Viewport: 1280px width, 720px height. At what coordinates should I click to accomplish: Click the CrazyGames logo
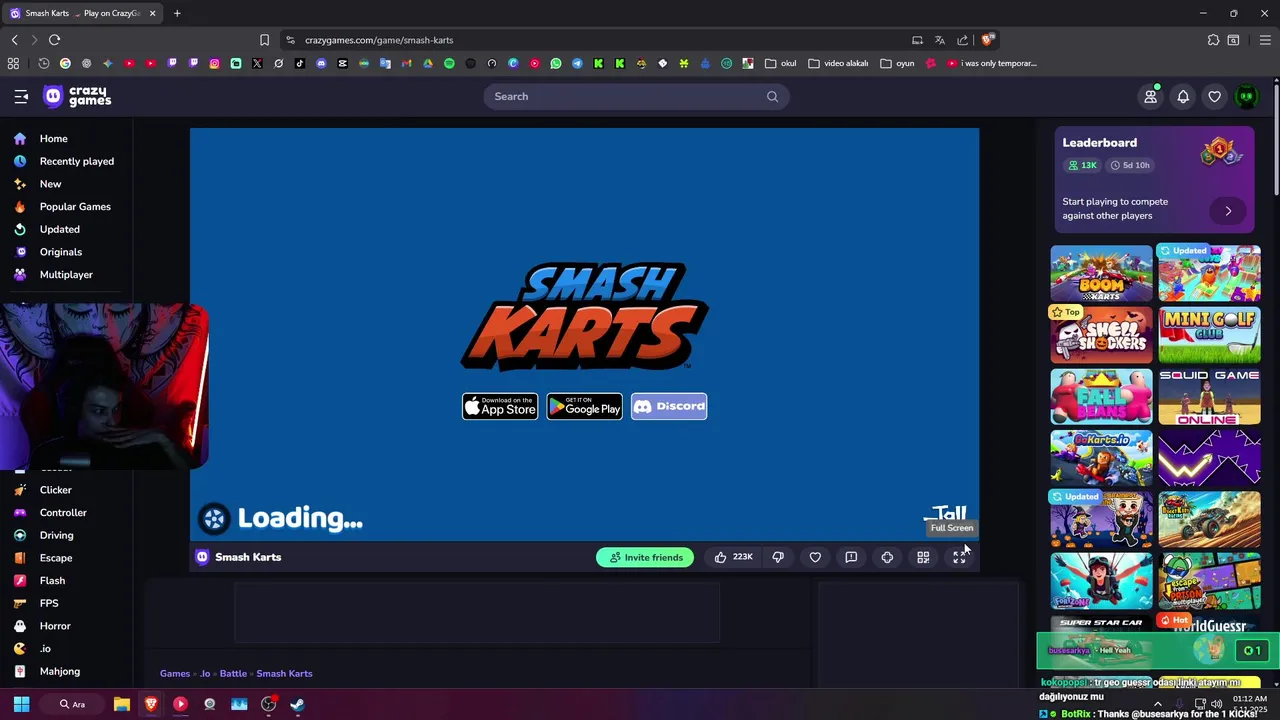coord(77,96)
